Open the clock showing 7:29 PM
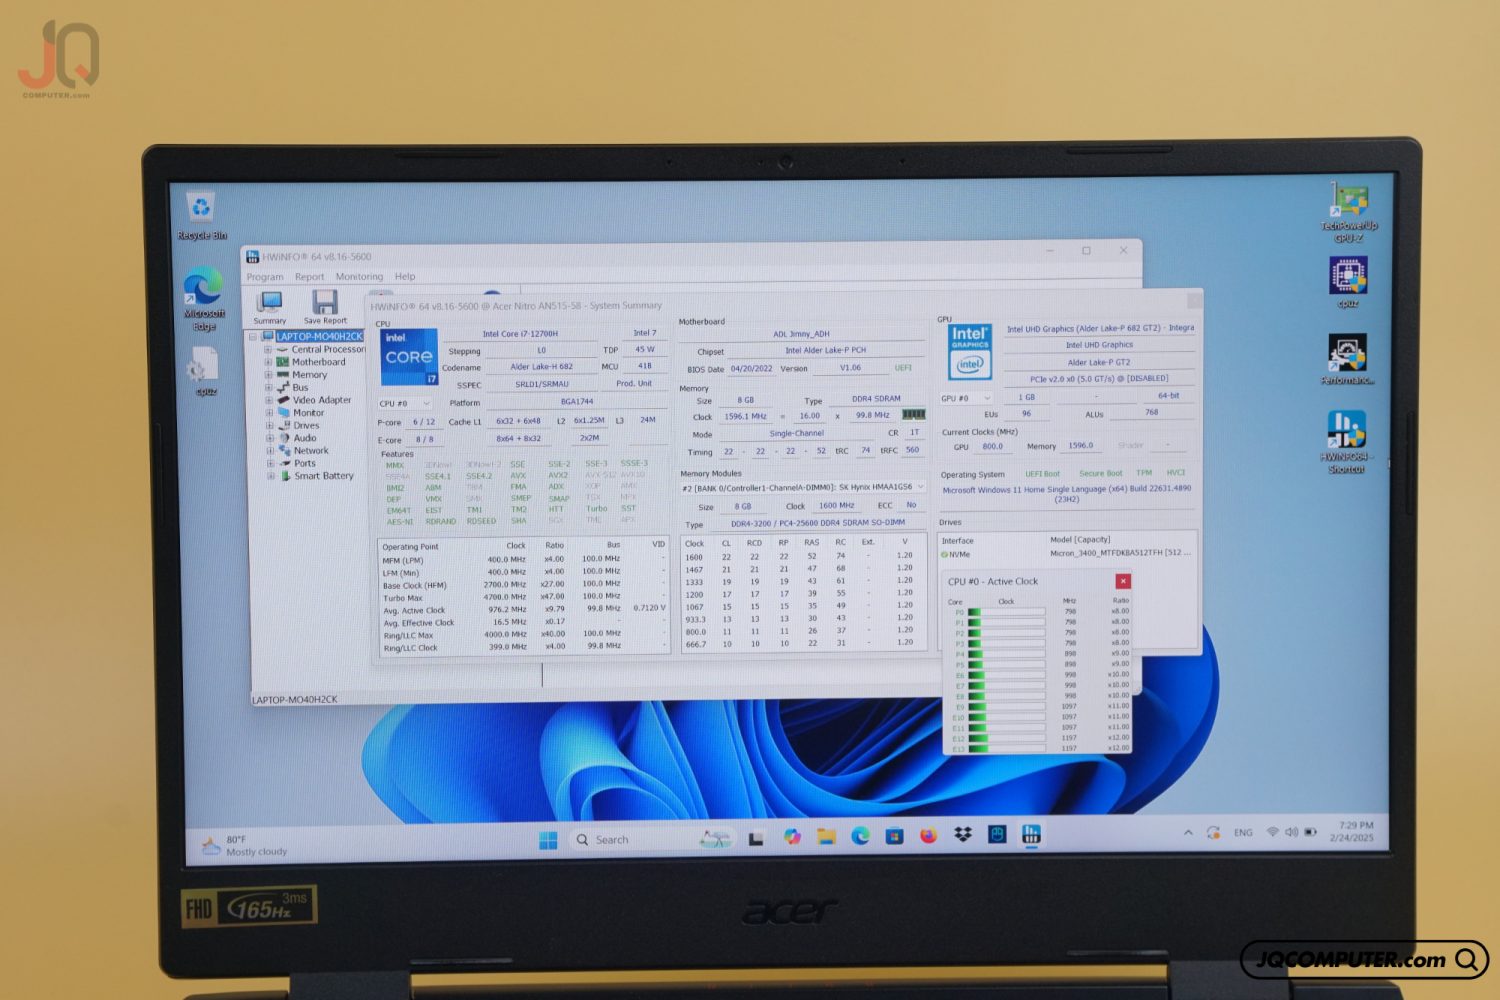The height and width of the screenshot is (1000, 1500). click(1351, 831)
